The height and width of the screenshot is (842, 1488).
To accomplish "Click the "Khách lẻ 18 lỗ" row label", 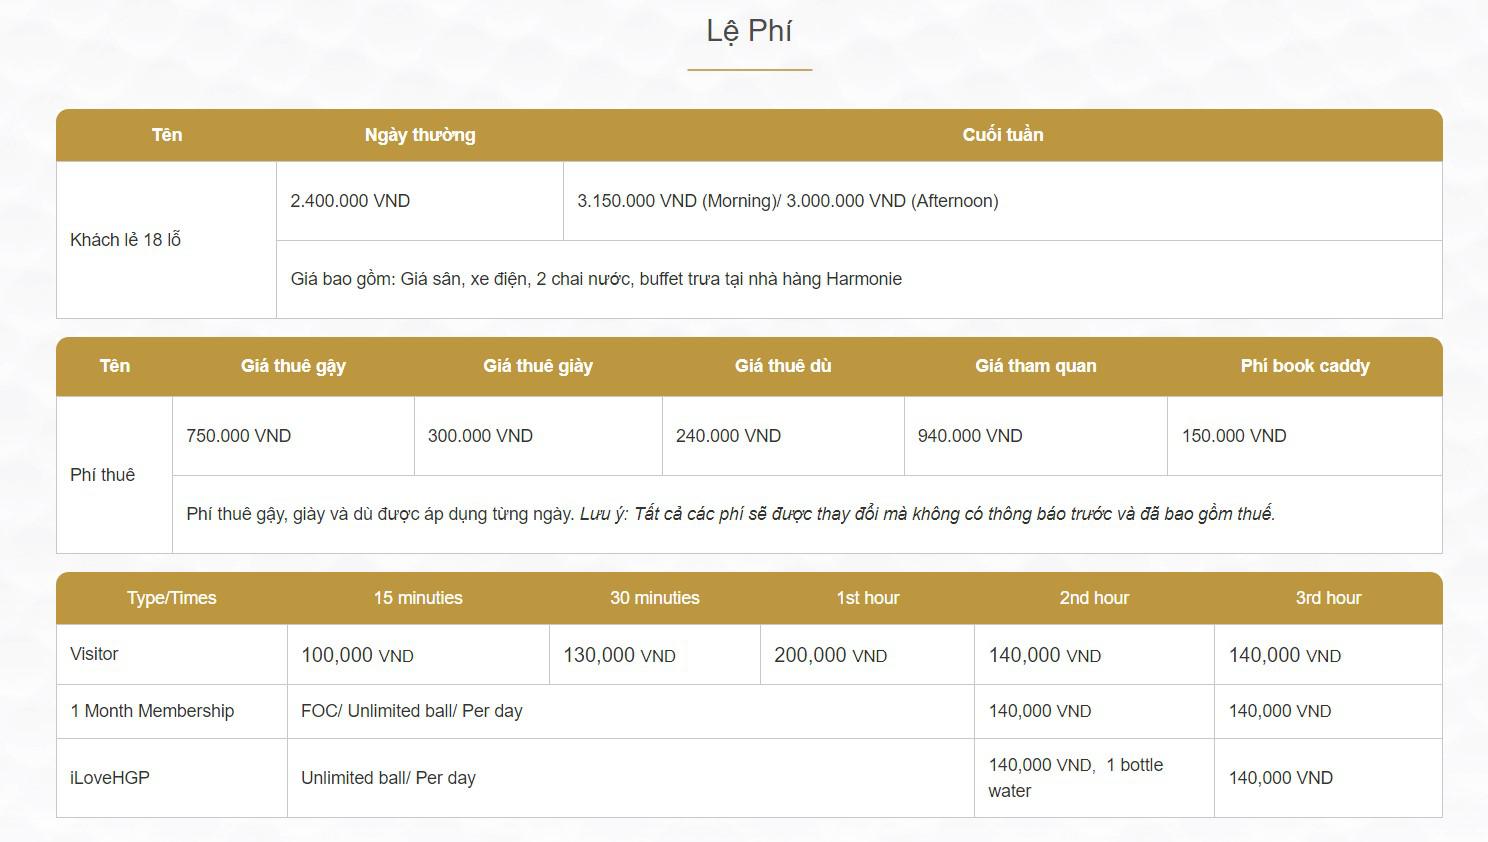I will pyautogui.click(x=125, y=240).
